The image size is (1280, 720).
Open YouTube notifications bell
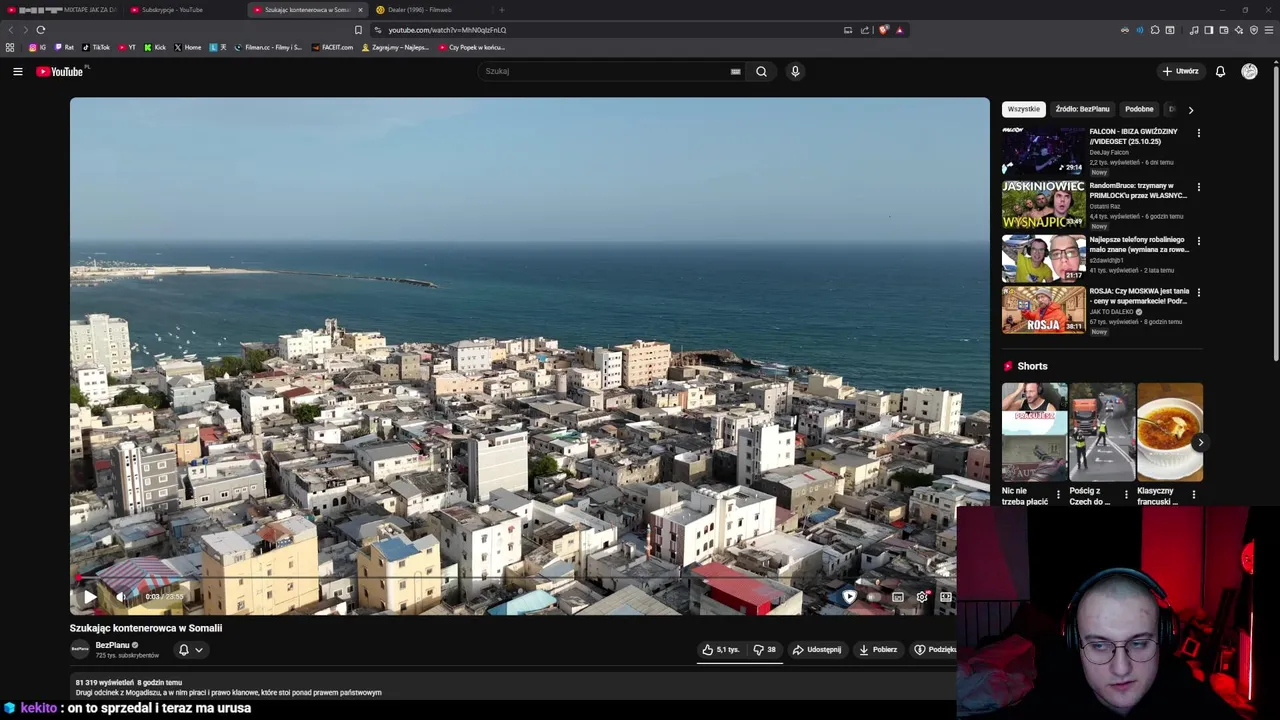click(x=1220, y=71)
